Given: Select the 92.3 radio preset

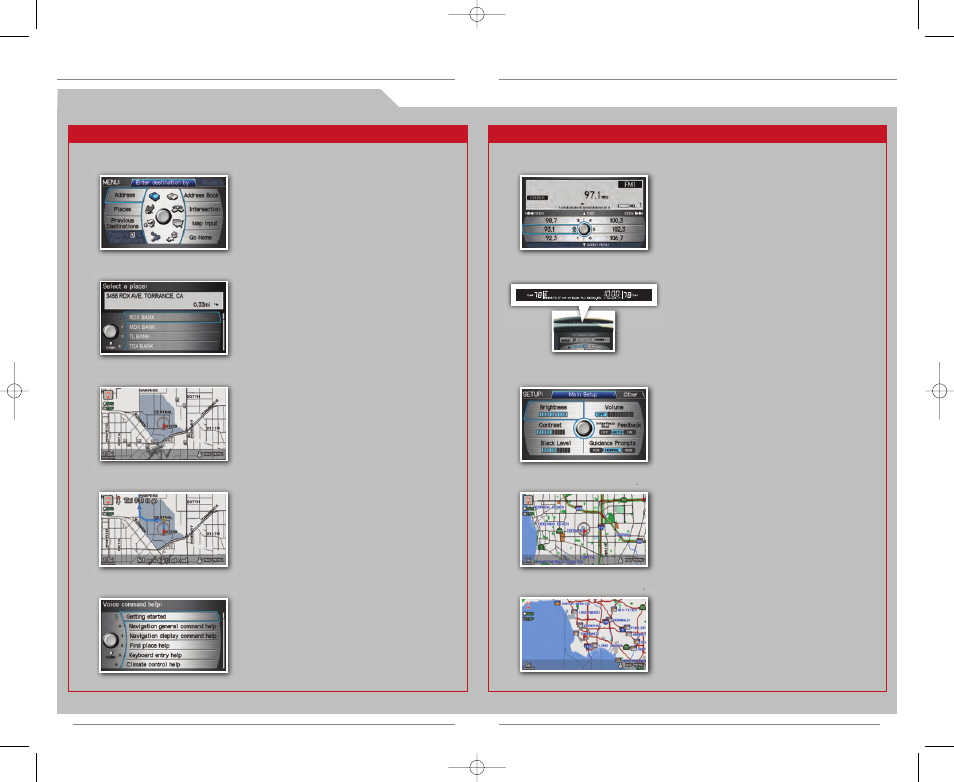Looking at the screenshot, I should [x=551, y=238].
